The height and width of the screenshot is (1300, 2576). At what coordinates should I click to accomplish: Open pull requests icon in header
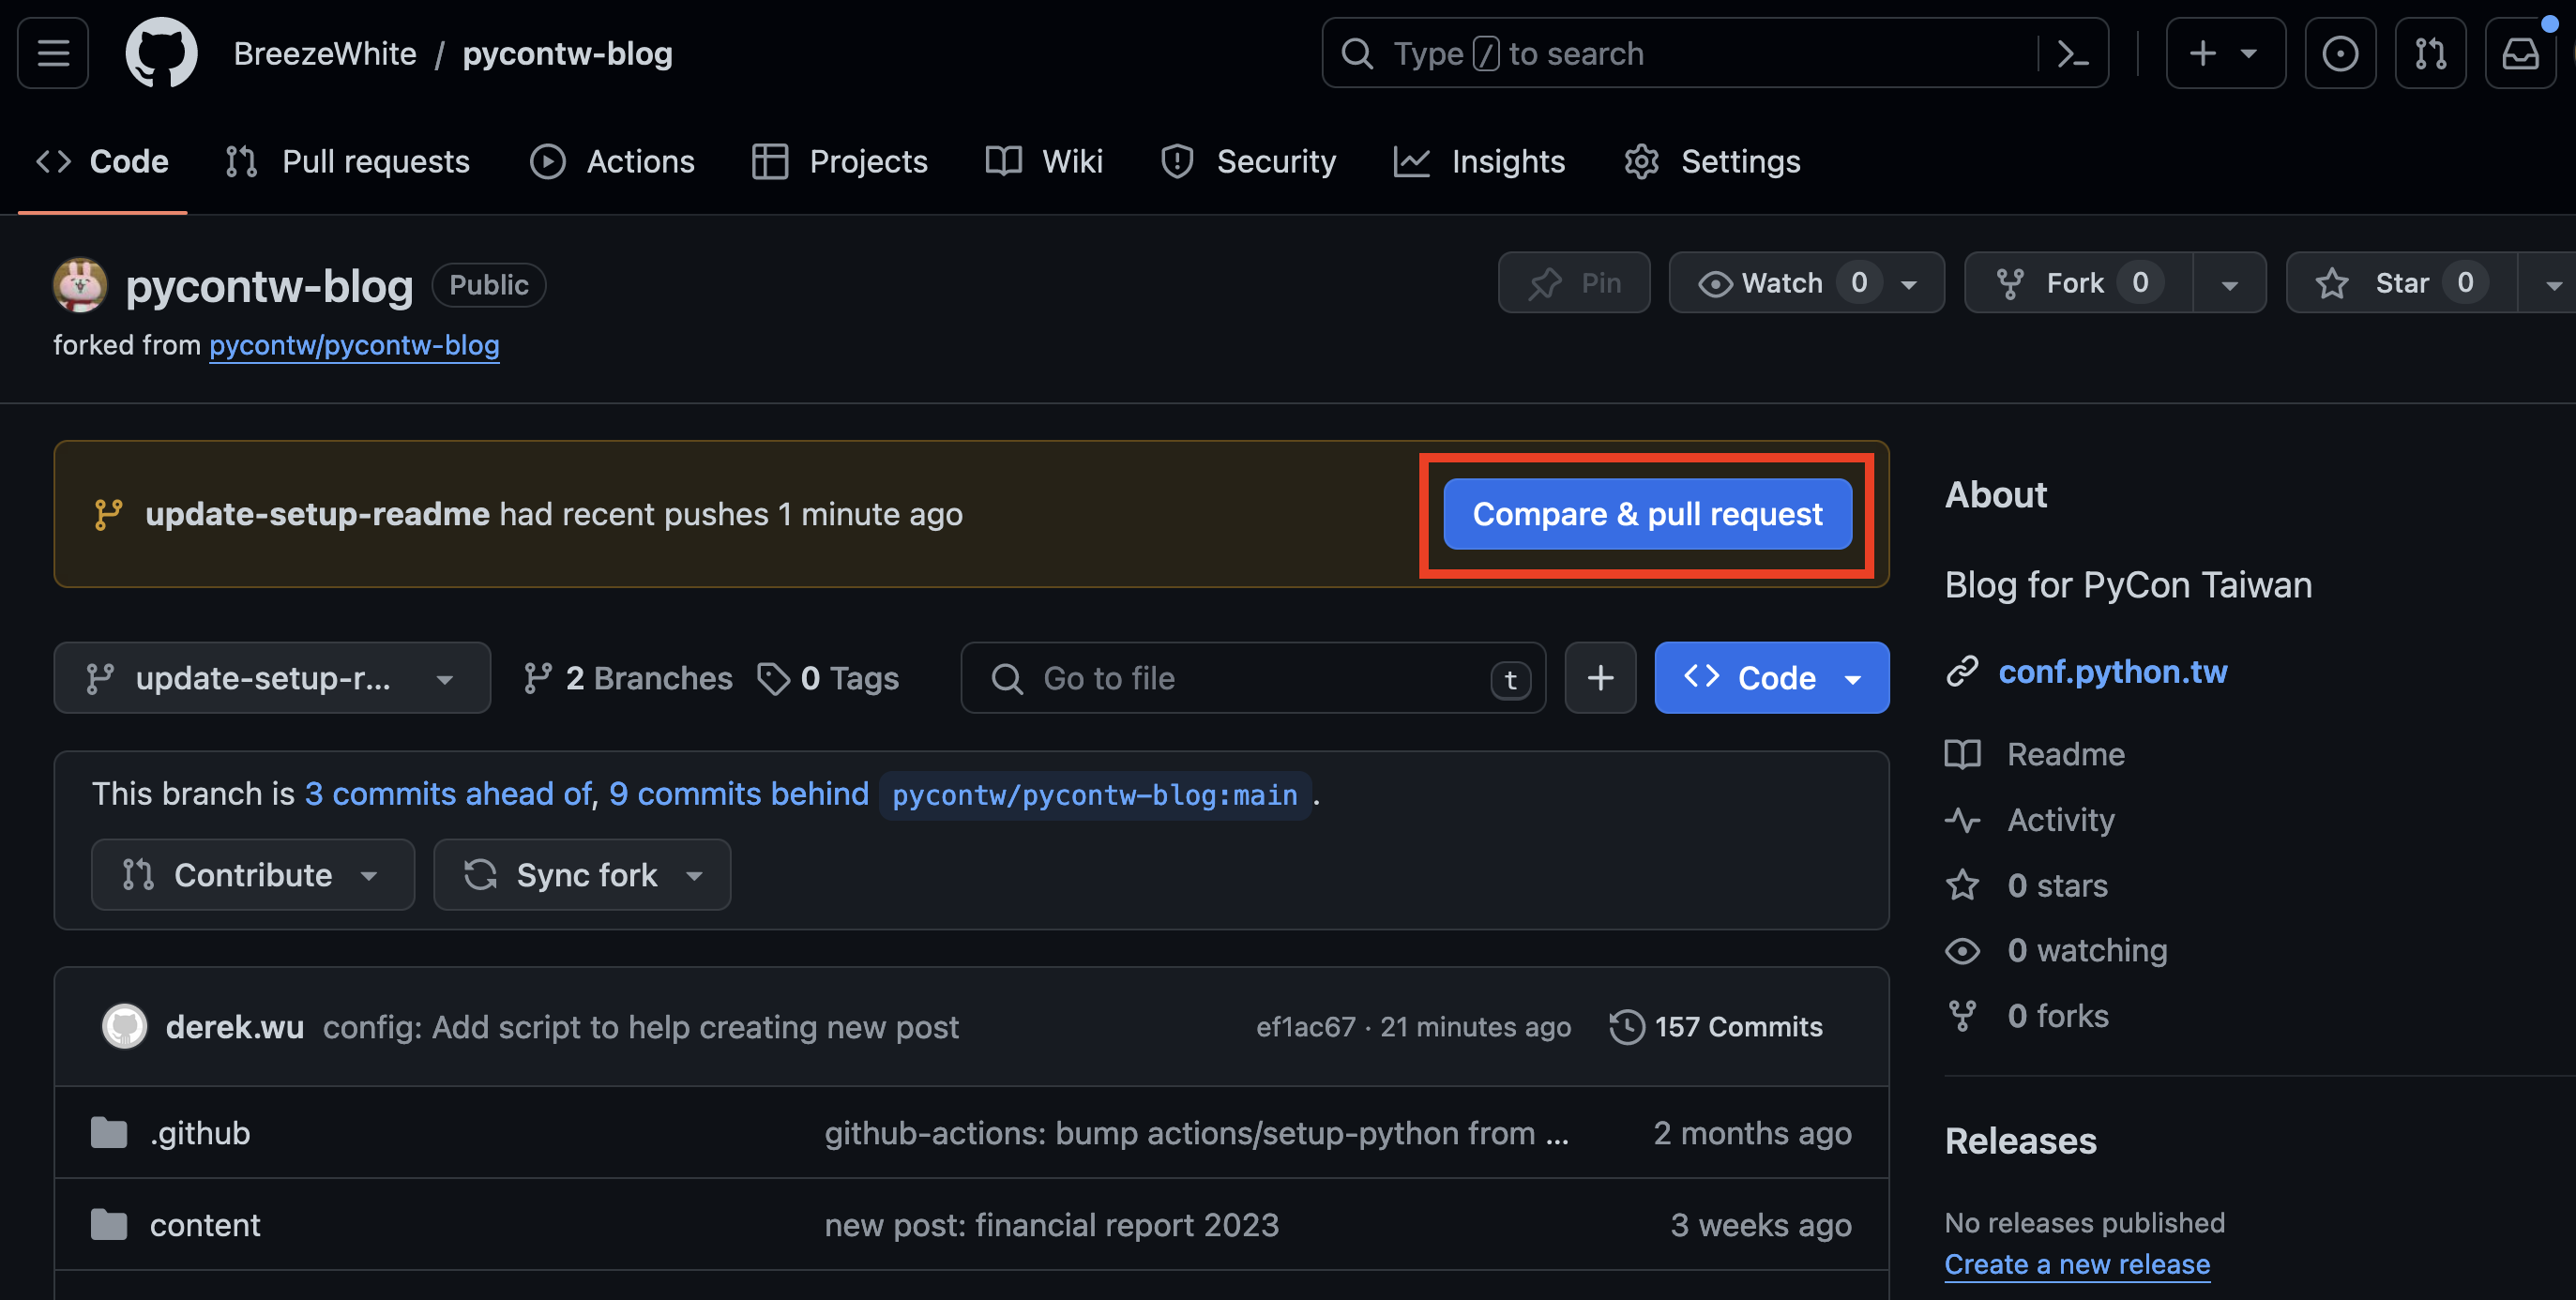click(2430, 53)
